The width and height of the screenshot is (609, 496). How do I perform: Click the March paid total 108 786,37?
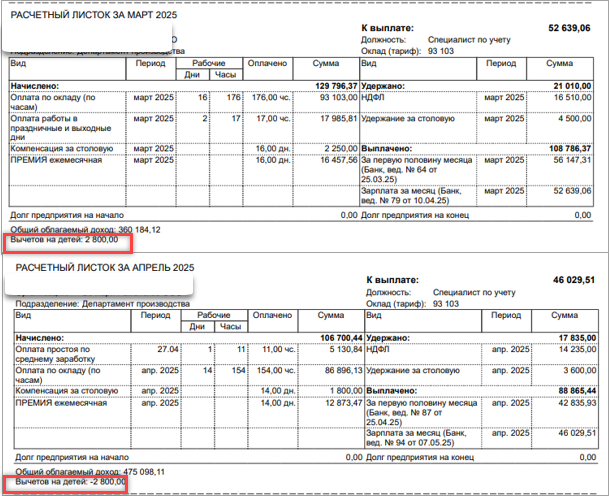[570, 148]
